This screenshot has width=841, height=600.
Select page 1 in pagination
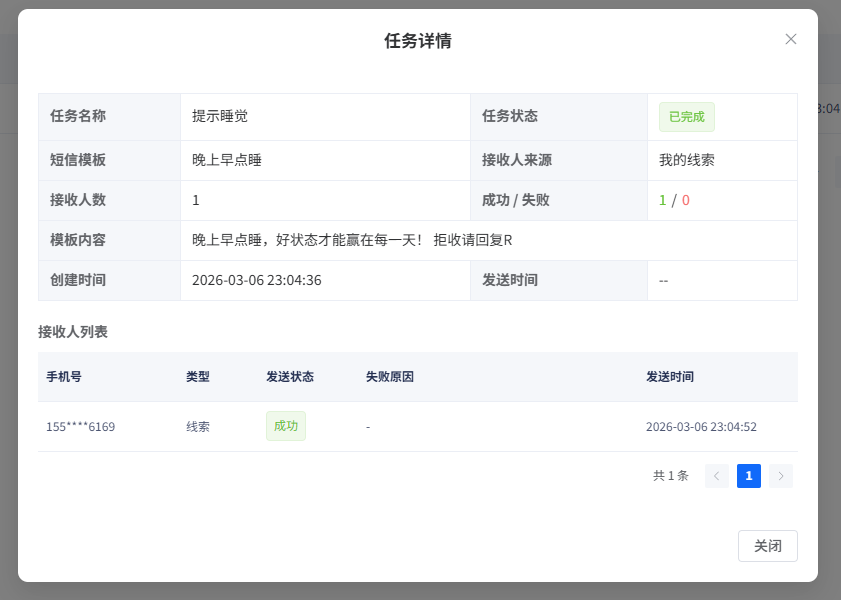coord(748,476)
